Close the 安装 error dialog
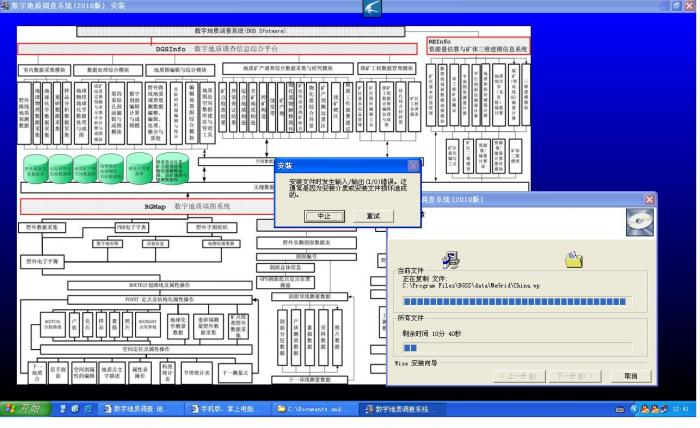 coord(413,165)
